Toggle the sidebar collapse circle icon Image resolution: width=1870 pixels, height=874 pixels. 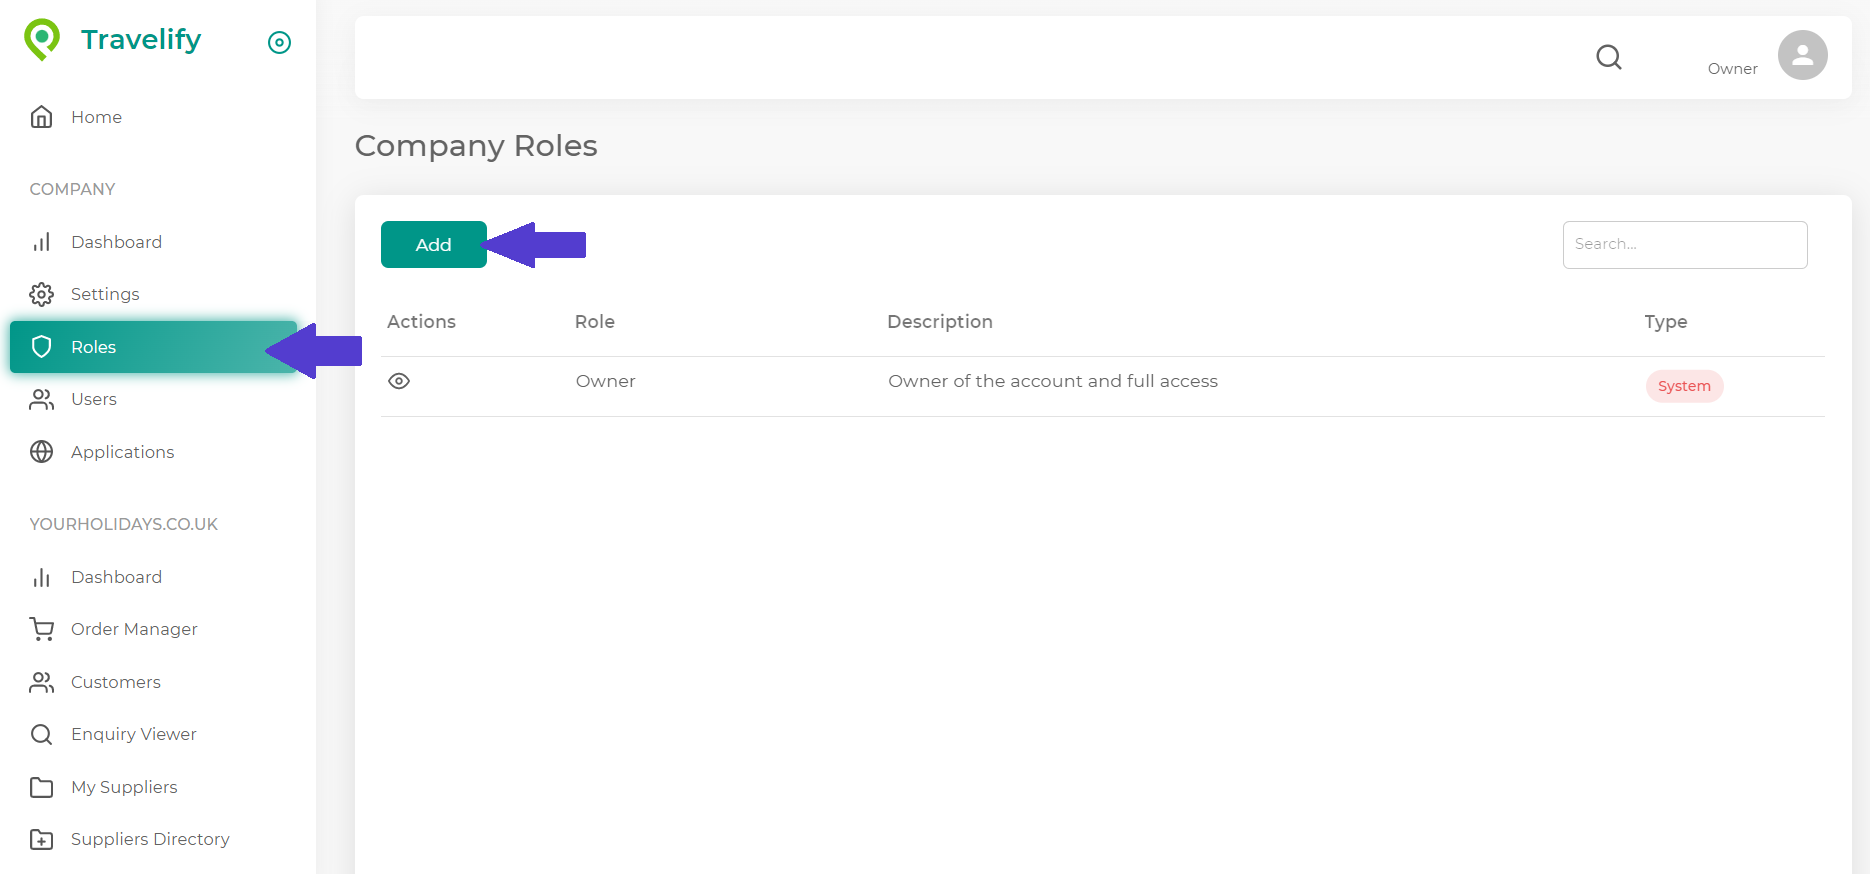(x=280, y=42)
